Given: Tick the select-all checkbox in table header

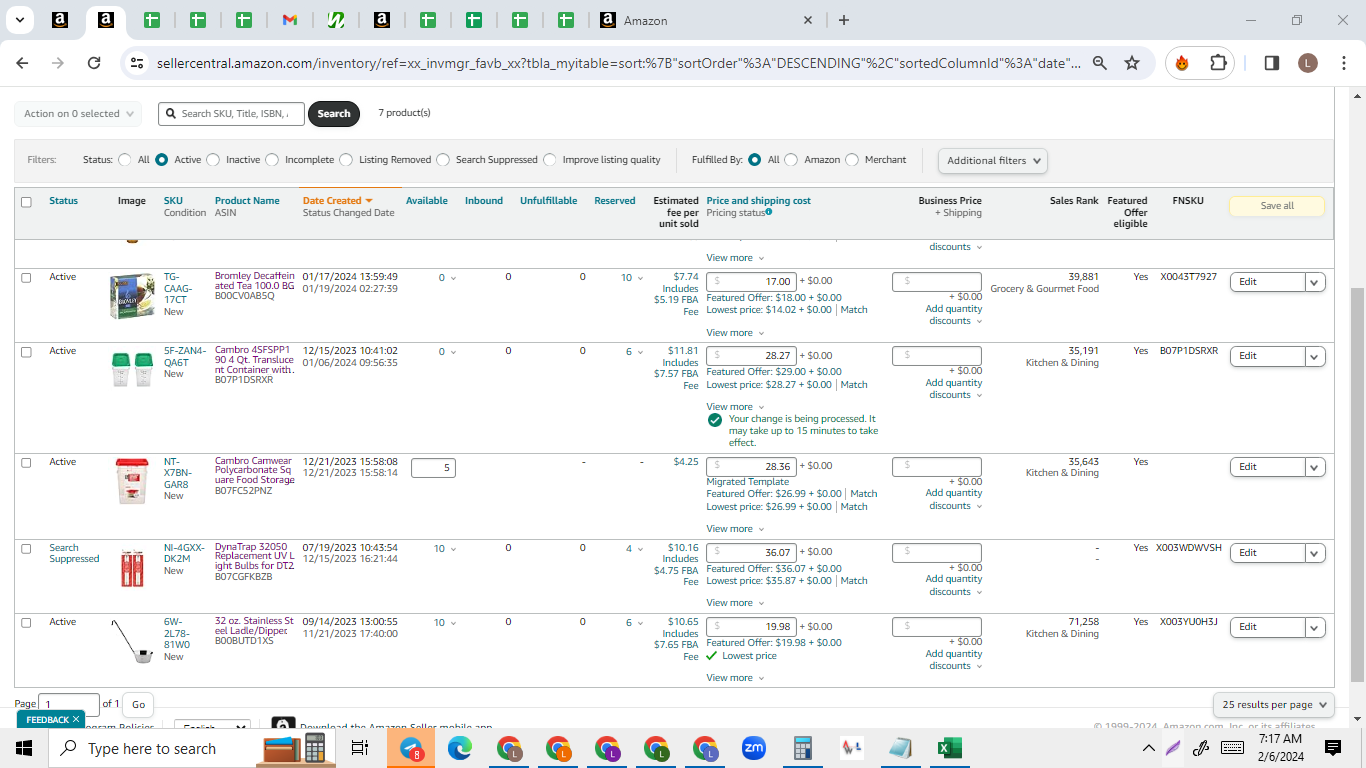Looking at the screenshot, I should (26, 202).
